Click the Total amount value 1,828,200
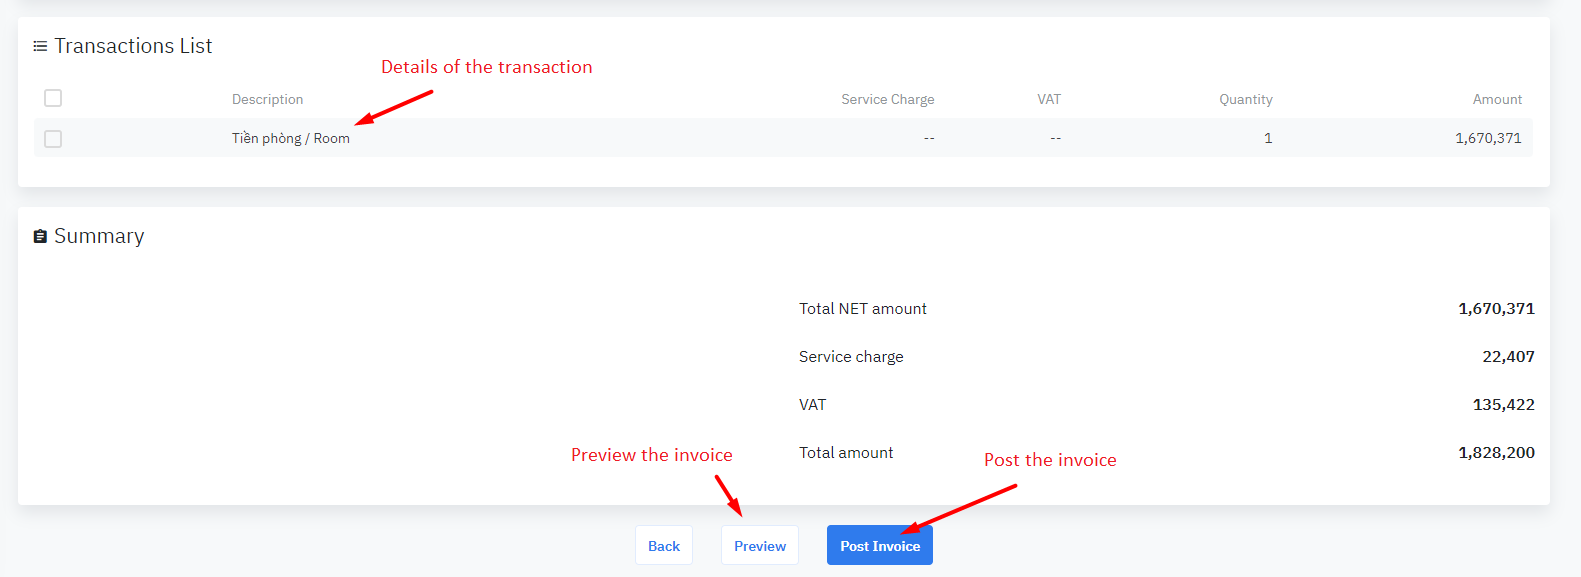This screenshot has height=577, width=1581. tap(1495, 453)
